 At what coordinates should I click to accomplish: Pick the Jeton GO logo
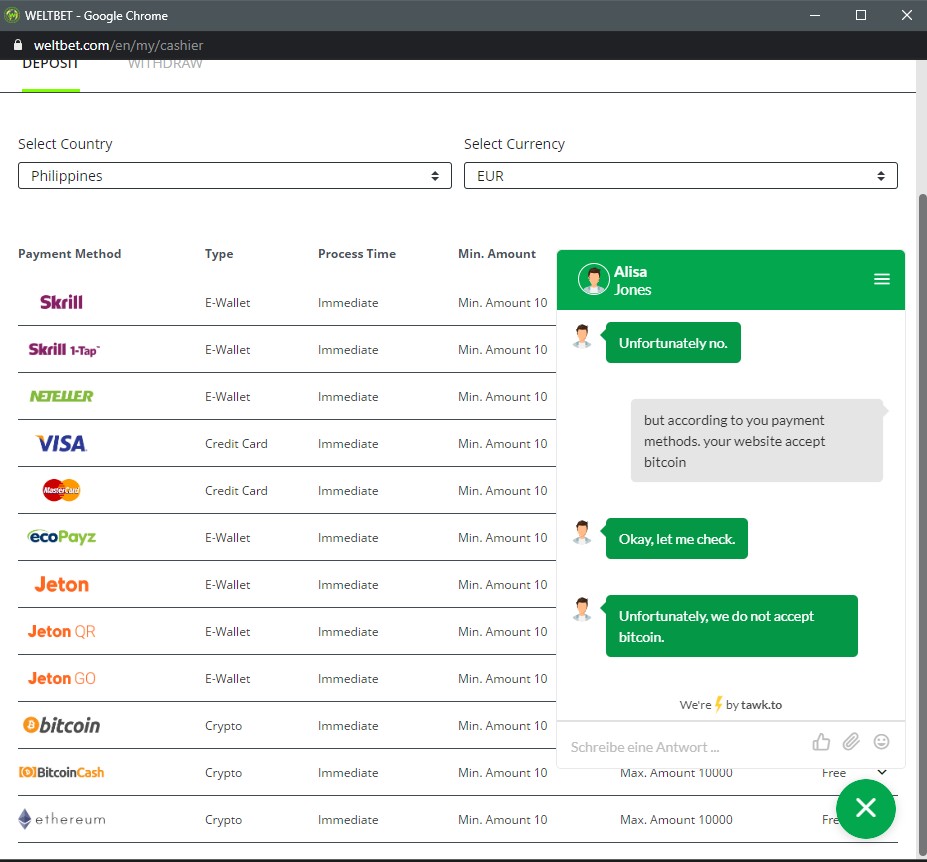pyautogui.click(x=61, y=678)
